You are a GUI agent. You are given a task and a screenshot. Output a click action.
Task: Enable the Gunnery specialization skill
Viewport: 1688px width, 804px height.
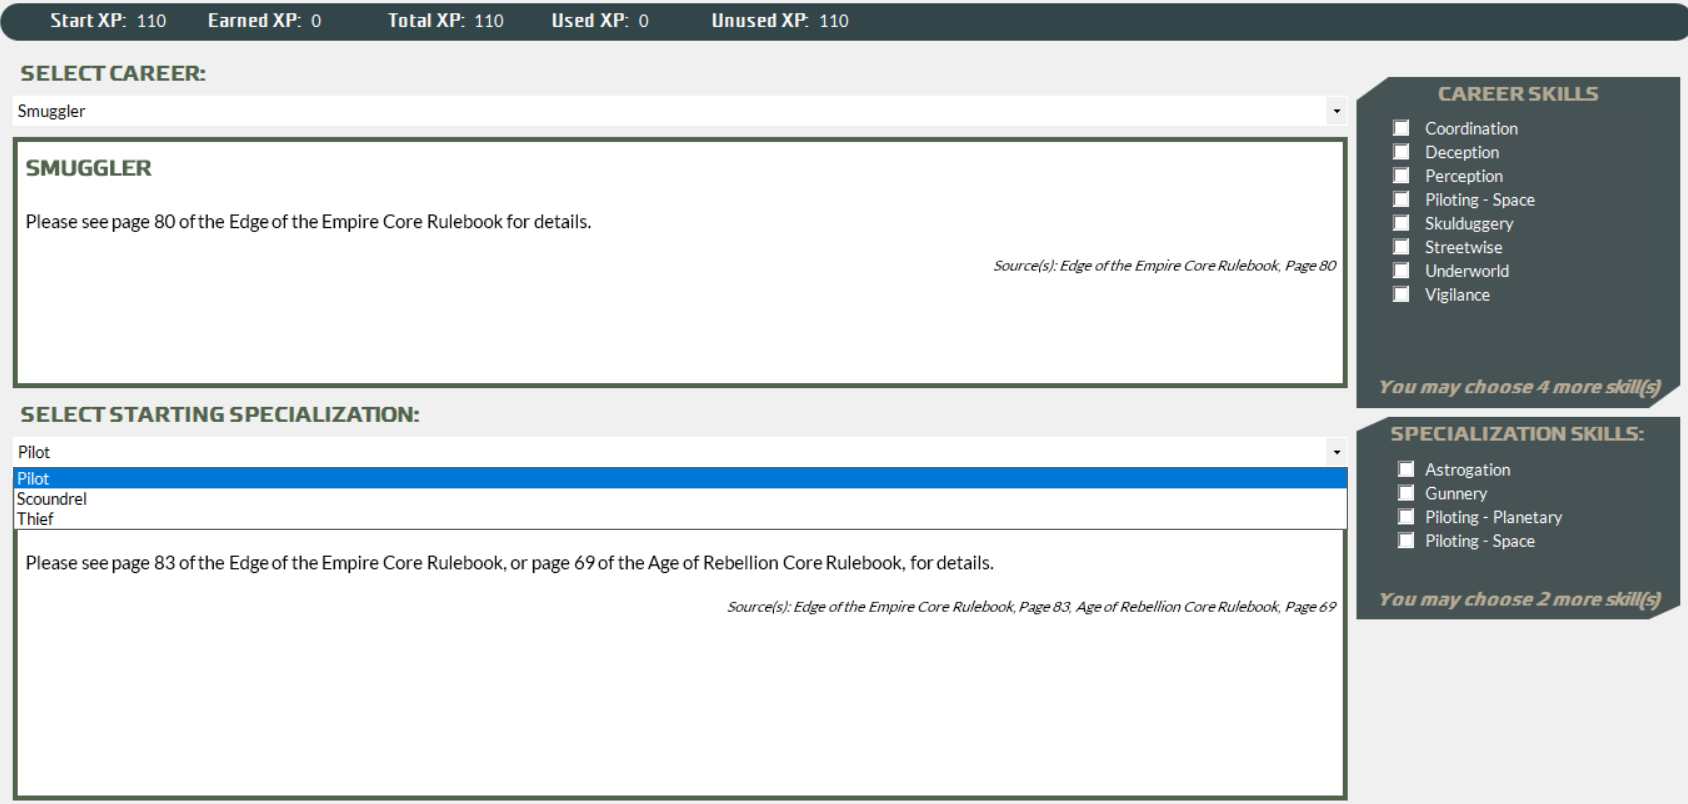point(1406,493)
